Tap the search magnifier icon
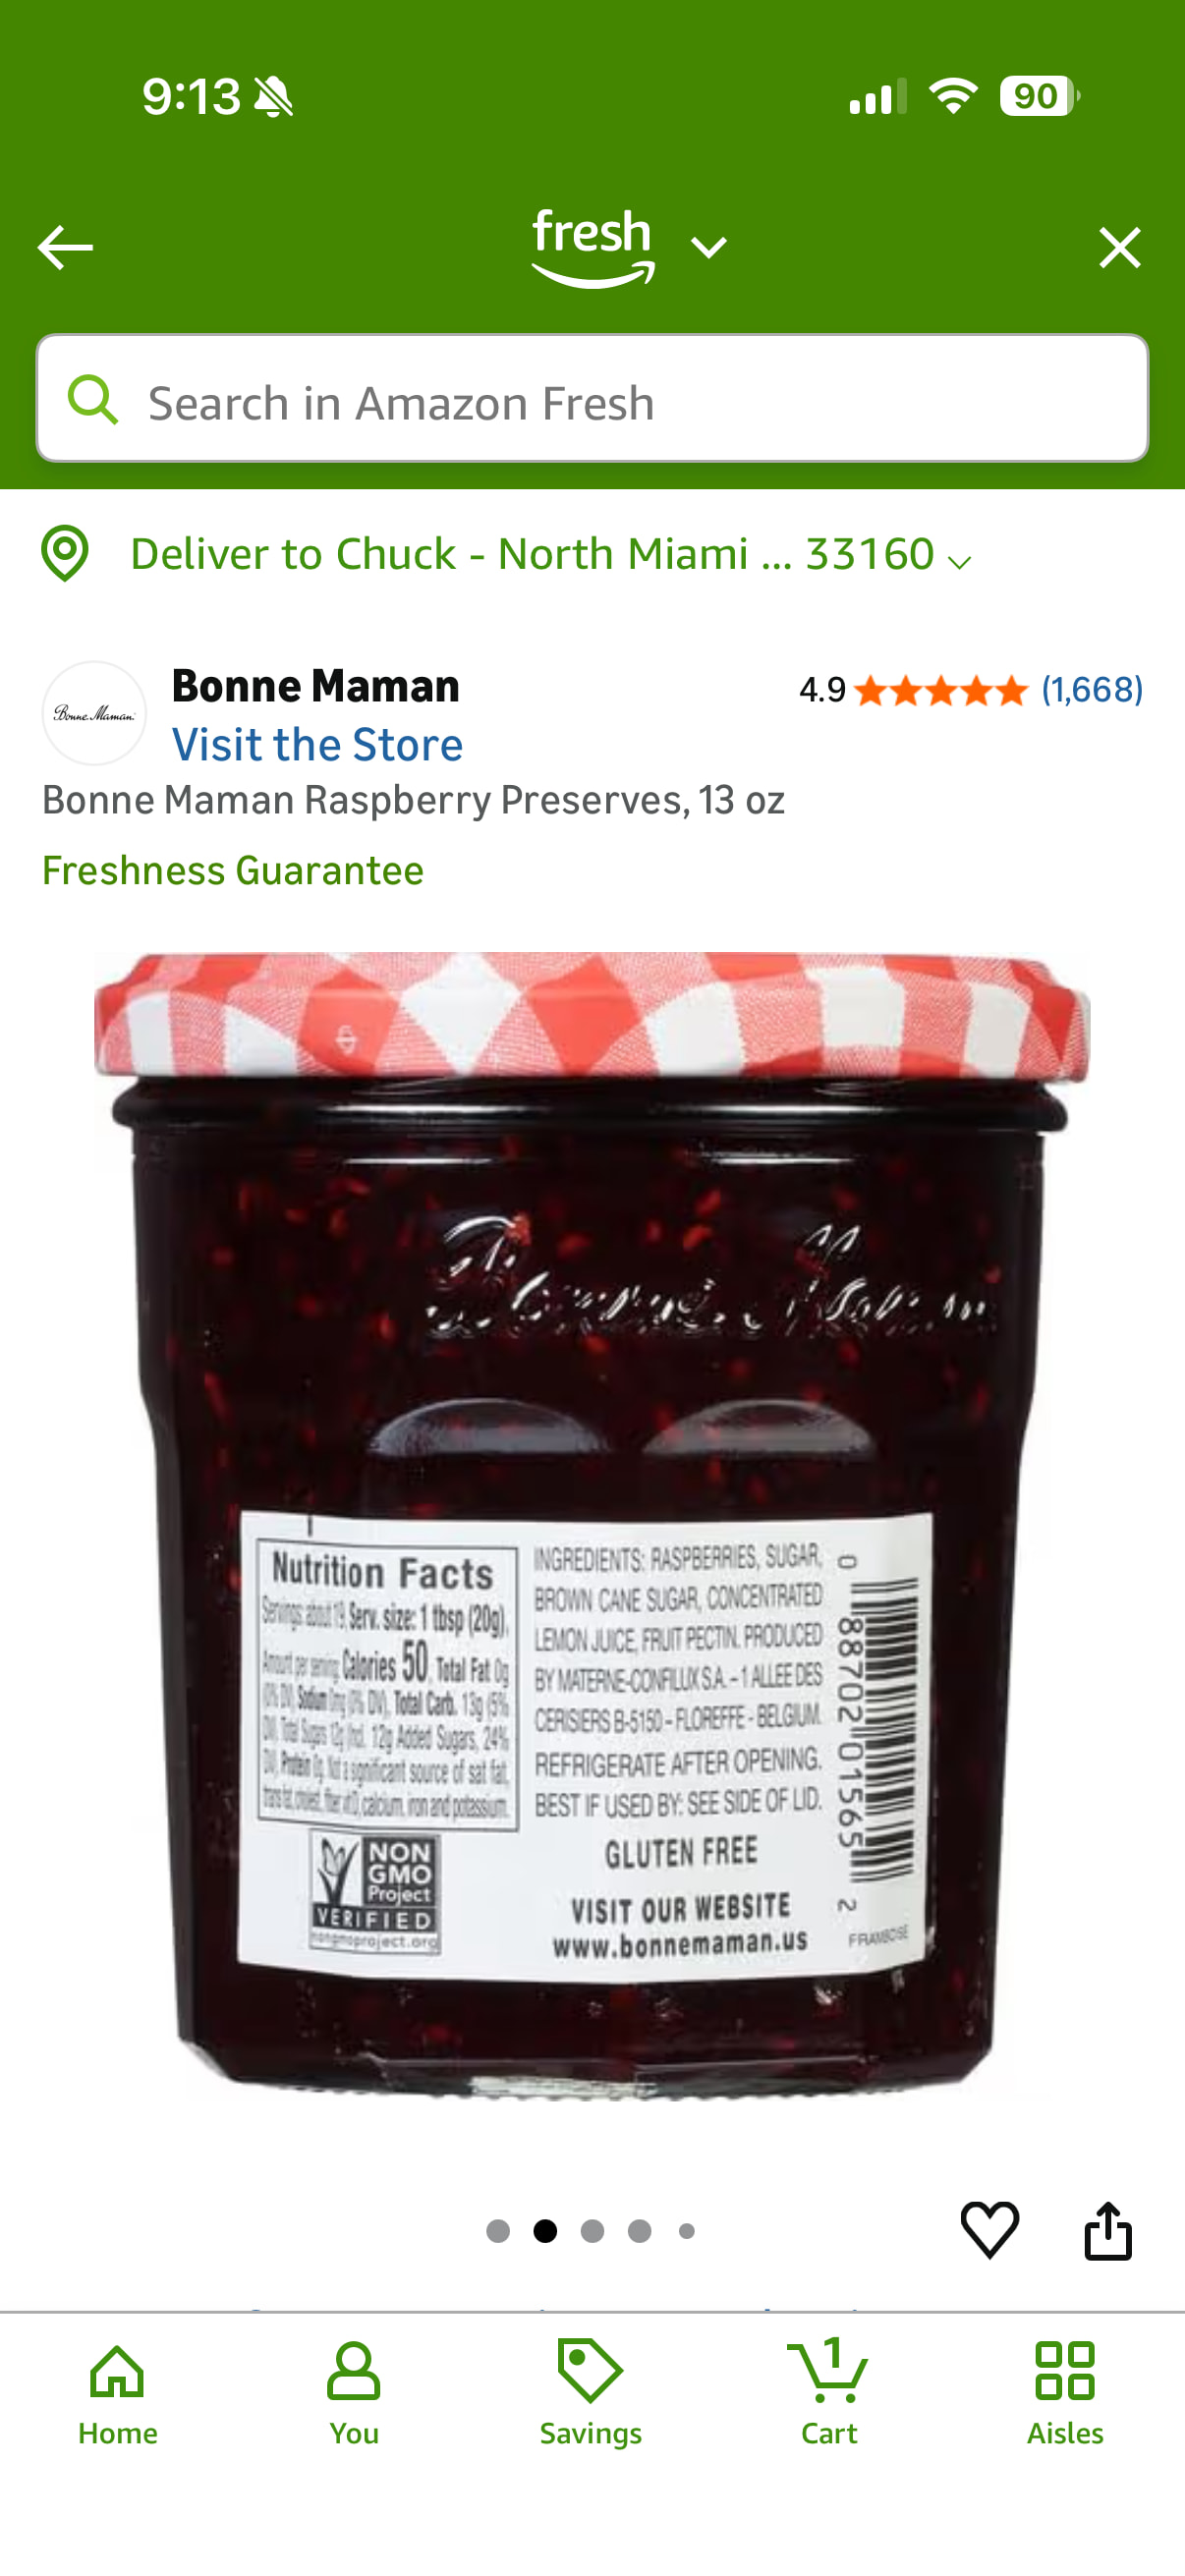The width and height of the screenshot is (1185, 2576). pyautogui.click(x=93, y=400)
